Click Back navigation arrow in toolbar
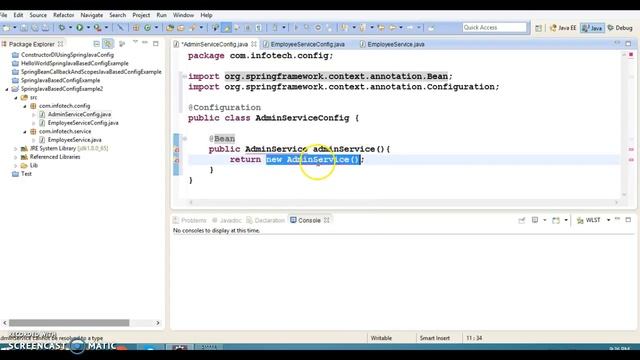The width and height of the screenshot is (640, 360). pos(392,28)
